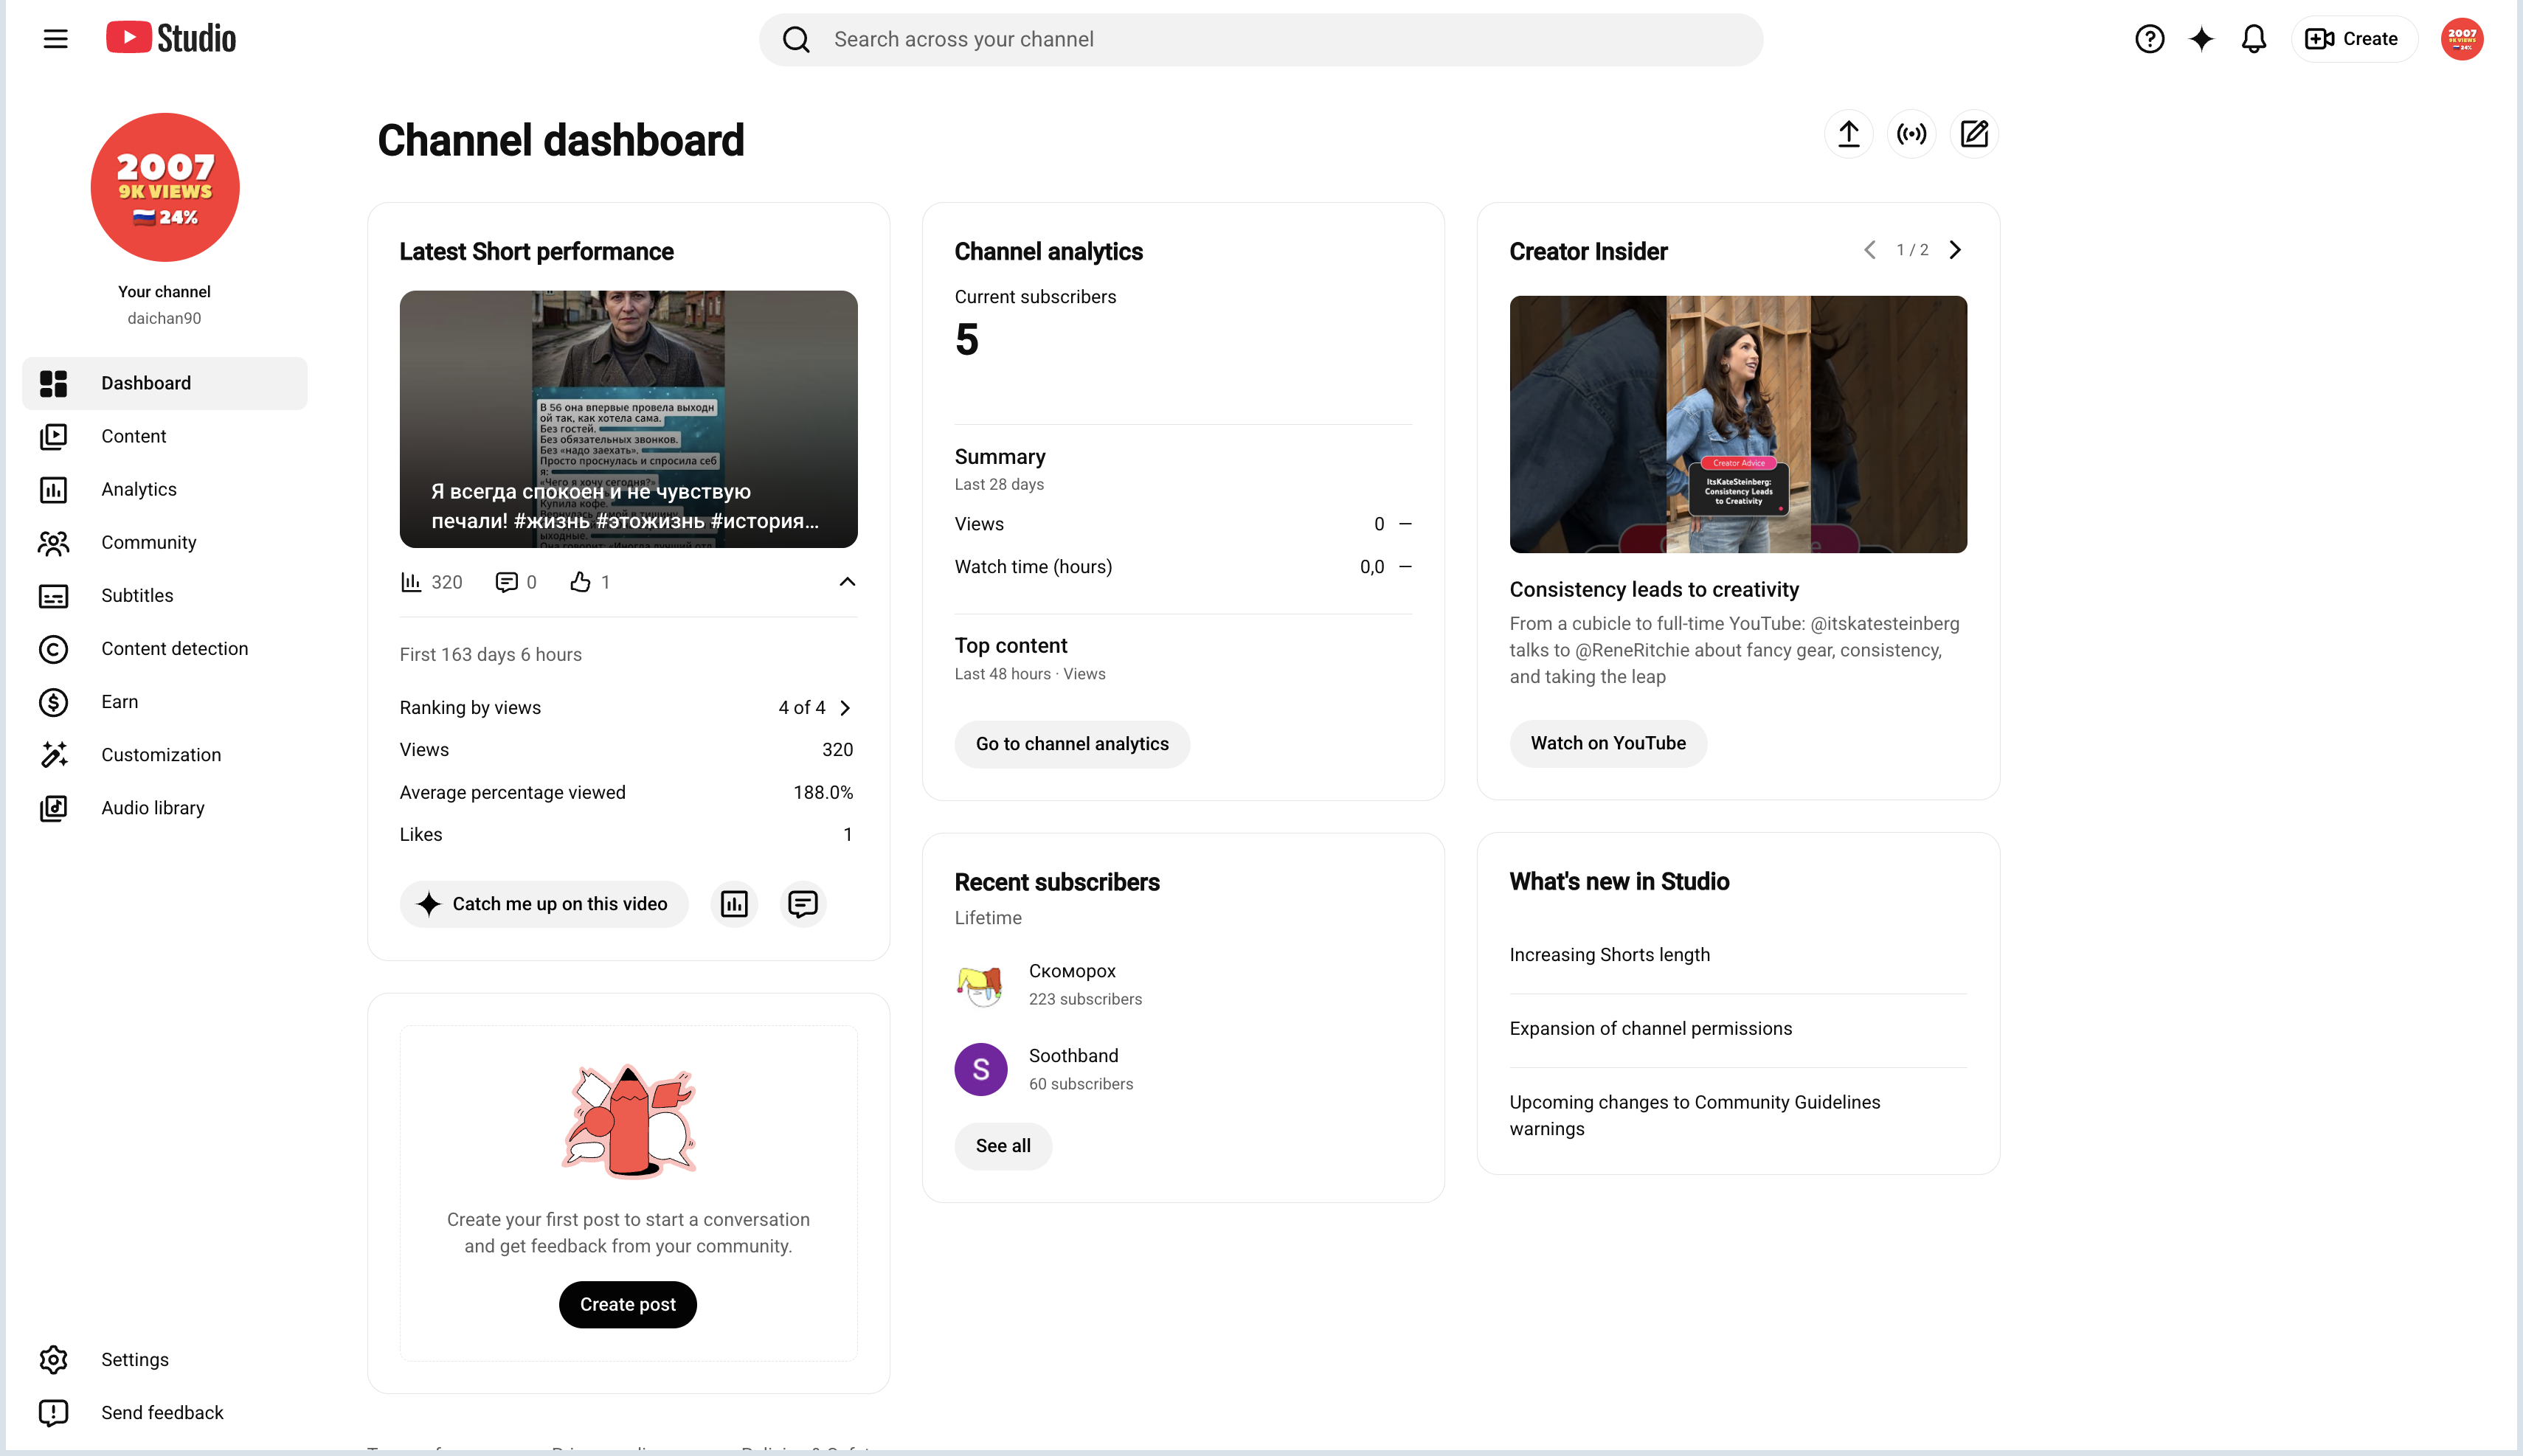
Task: Open Upcoming changes to Community Guidelines warnings
Action: click(x=1694, y=1115)
